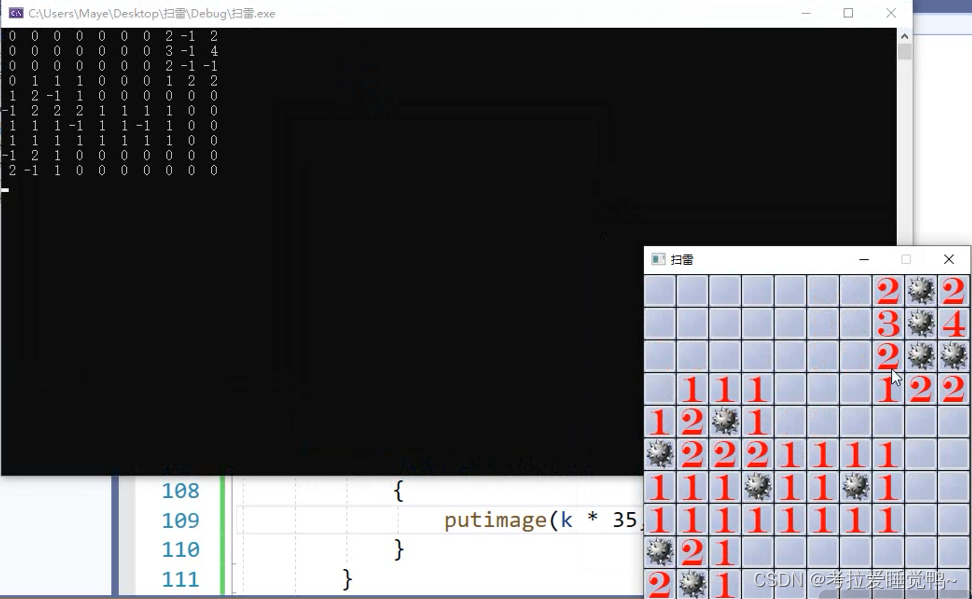Click the ninth-row mine left of the 2 tile

tap(660, 552)
